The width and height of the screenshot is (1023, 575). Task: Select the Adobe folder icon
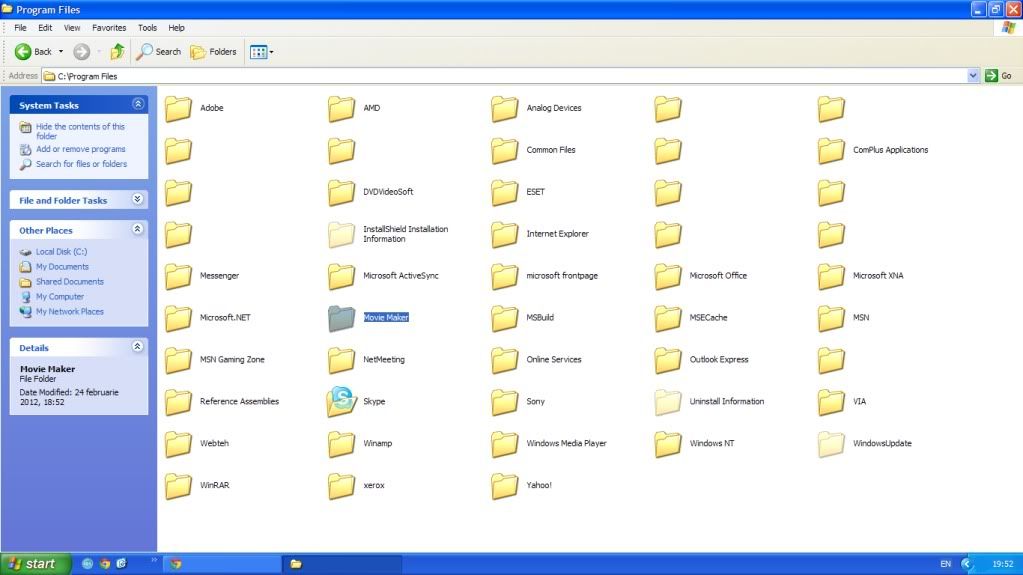[178, 108]
